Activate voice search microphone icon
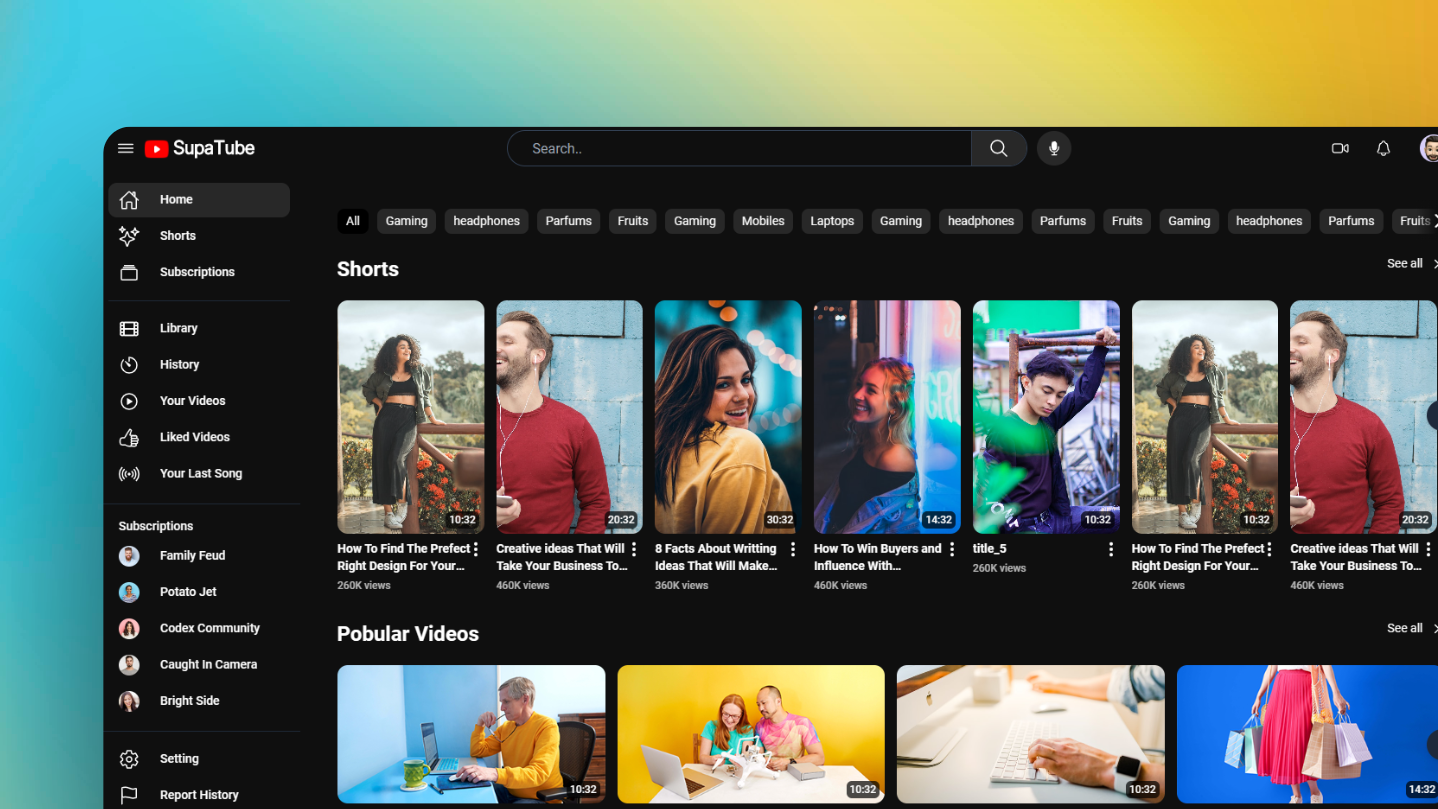Screen dimensions: 1438x809 coord(1053,148)
